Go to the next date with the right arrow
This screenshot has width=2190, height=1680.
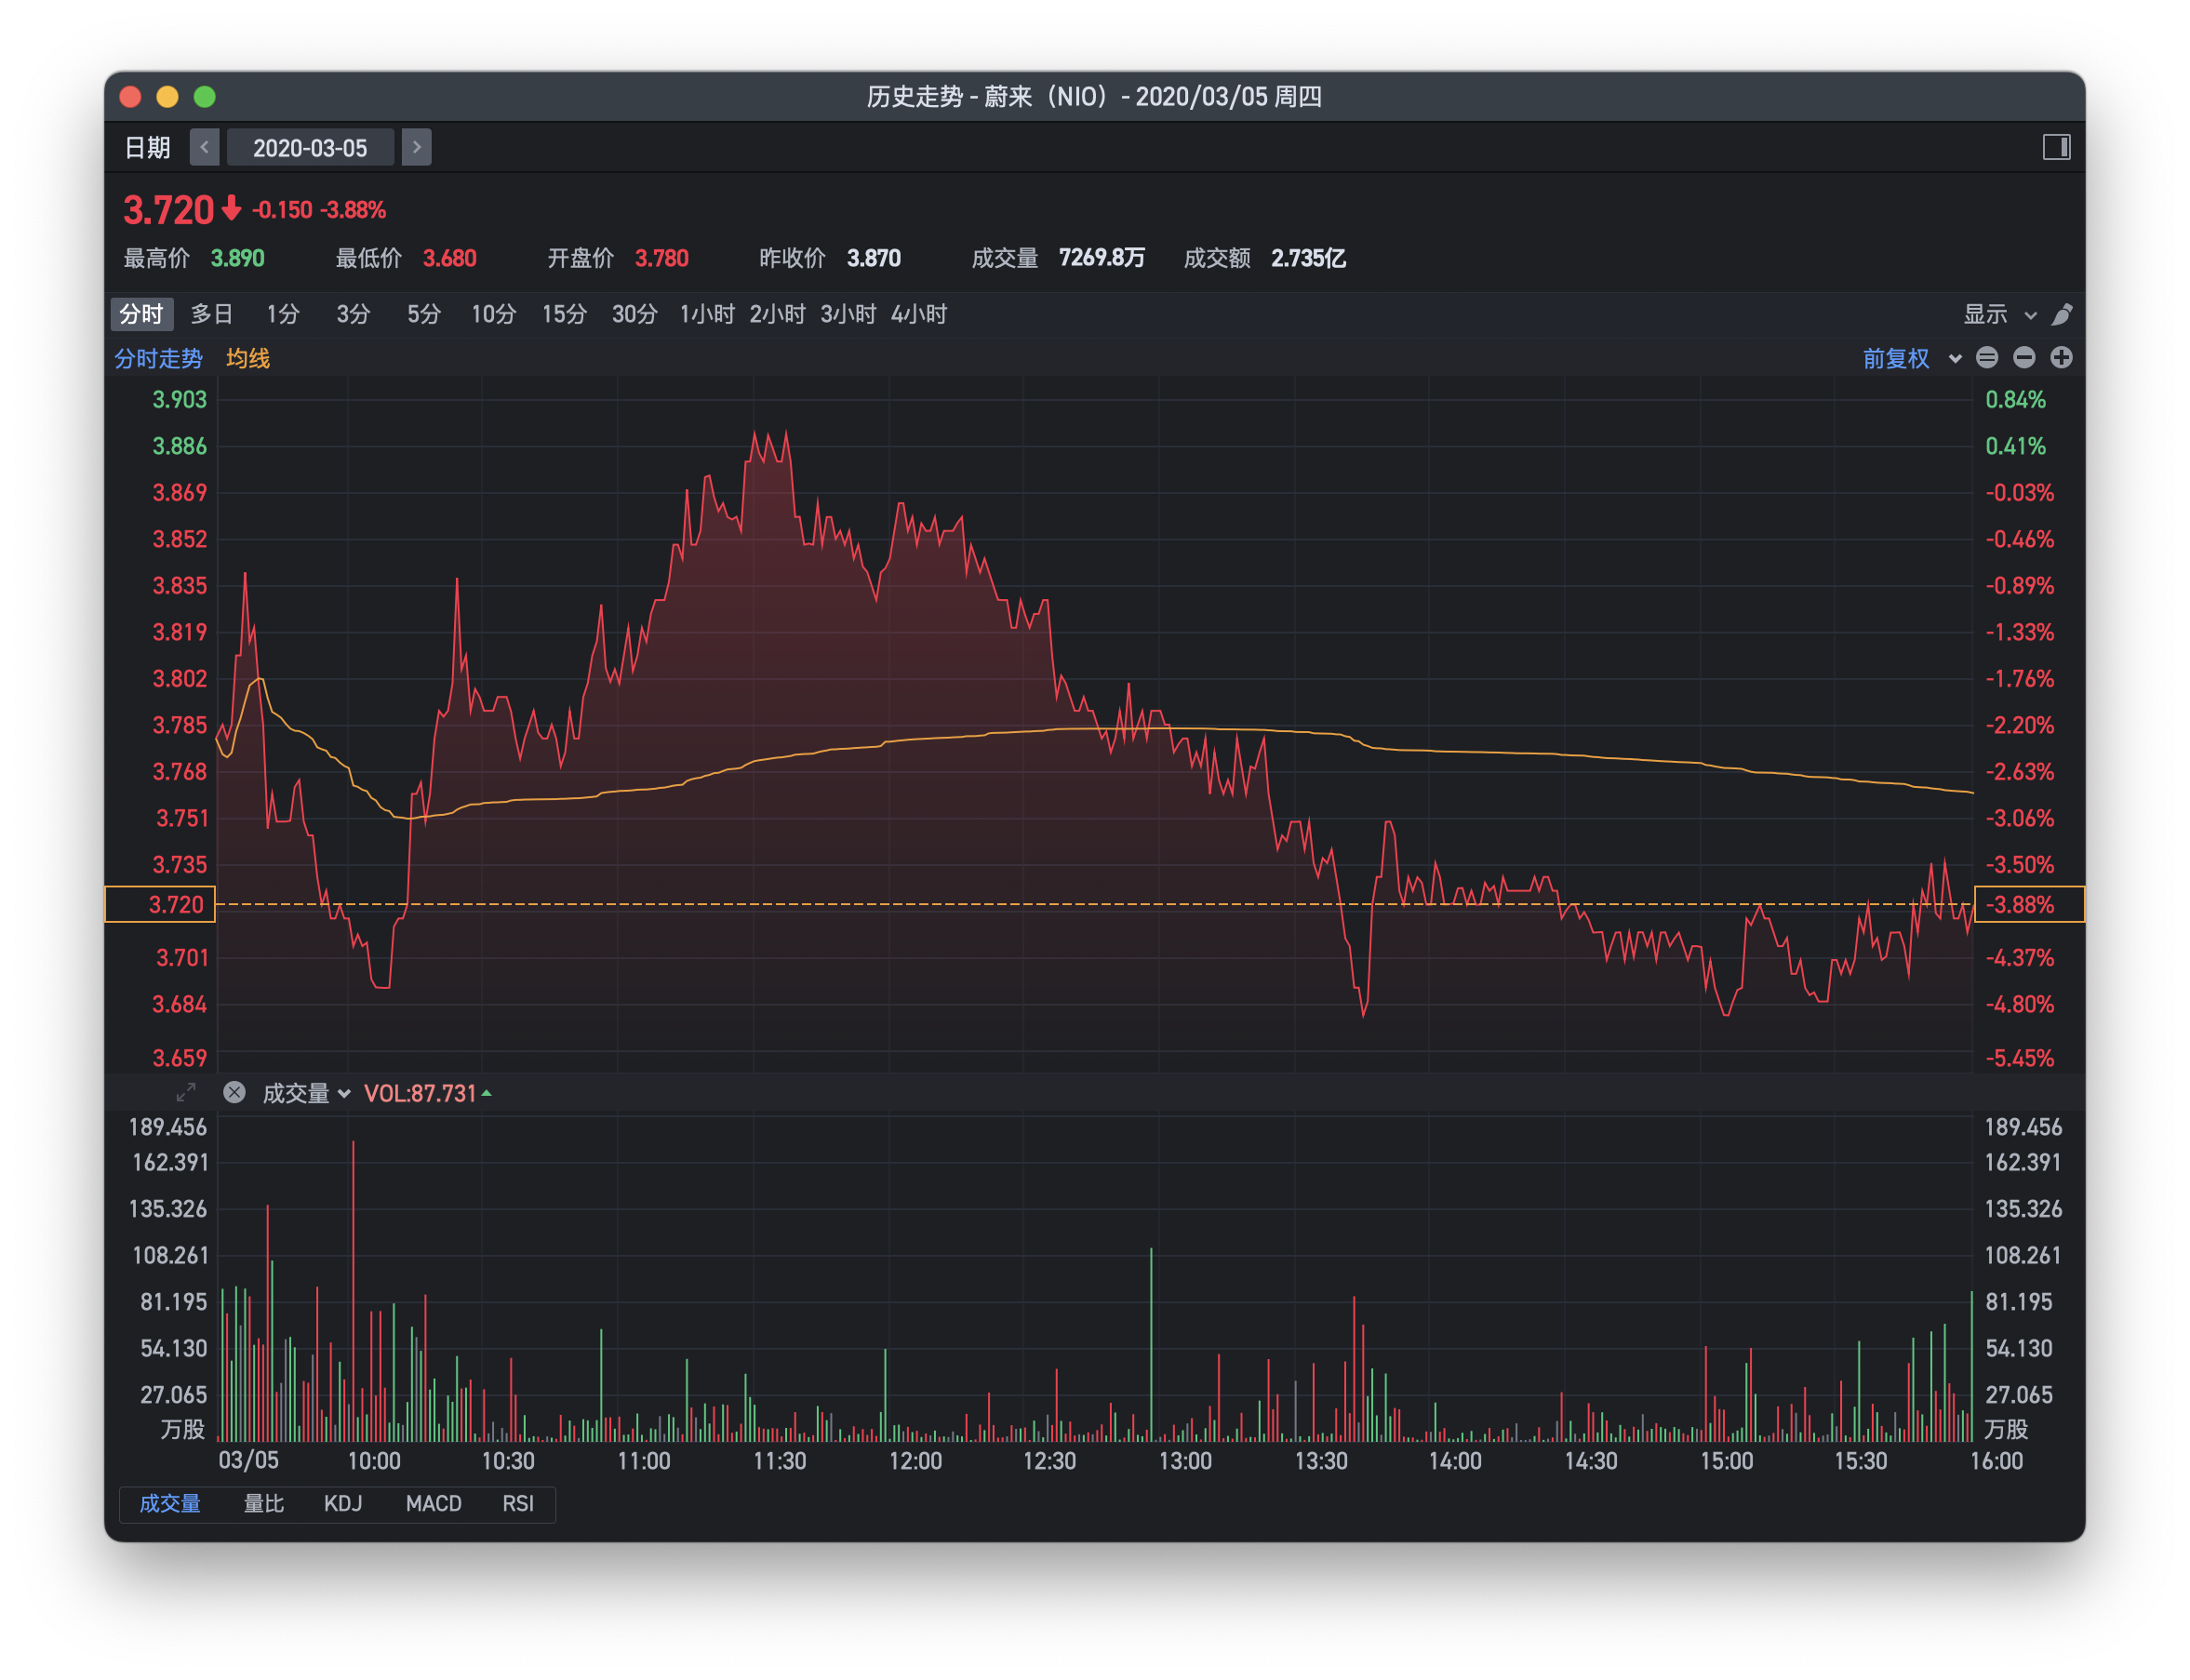tap(416, 148)
